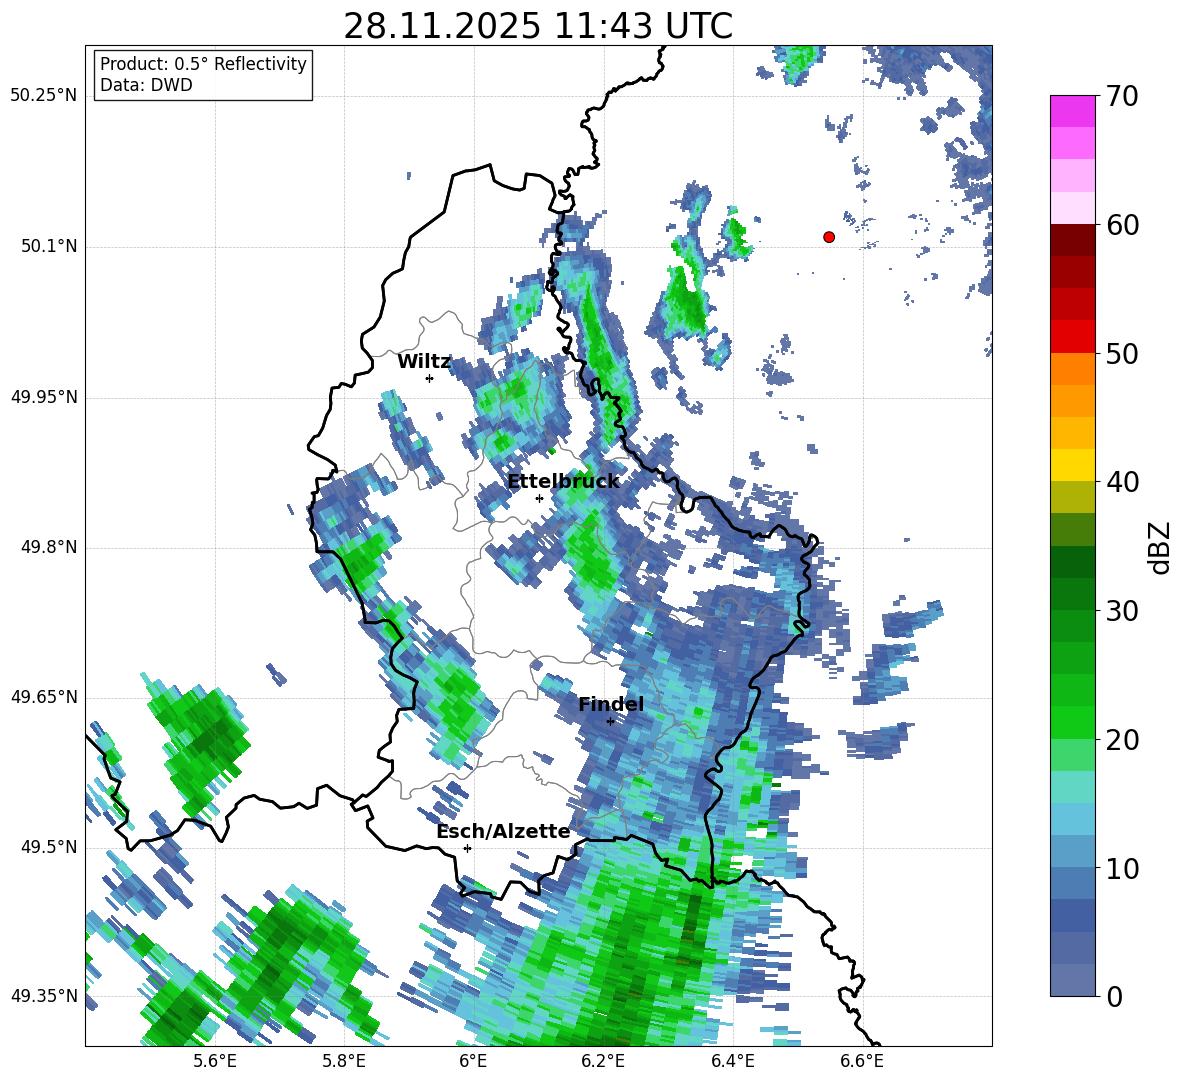Click the orange colorbar segment below 50
Image resolution: width=1184 pixels, height=1081 pixels.
coord(1072,368)
